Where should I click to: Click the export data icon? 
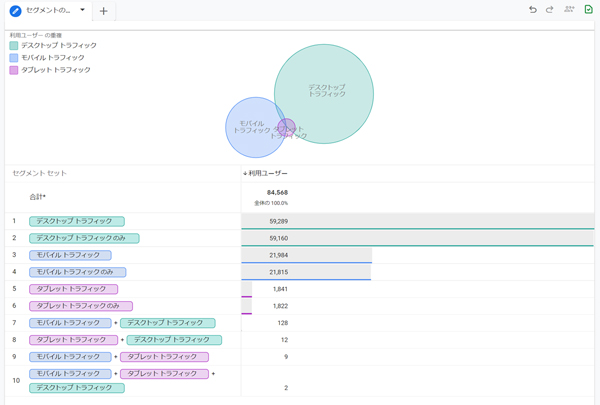tap(588, 10)
